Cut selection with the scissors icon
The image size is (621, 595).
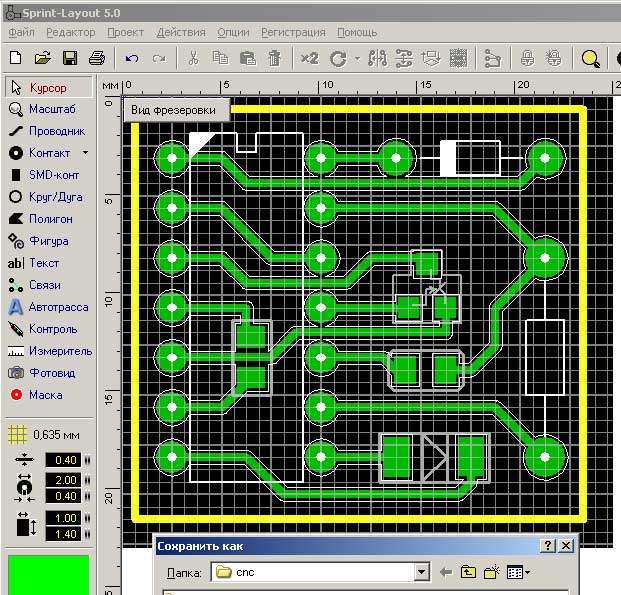193,58
